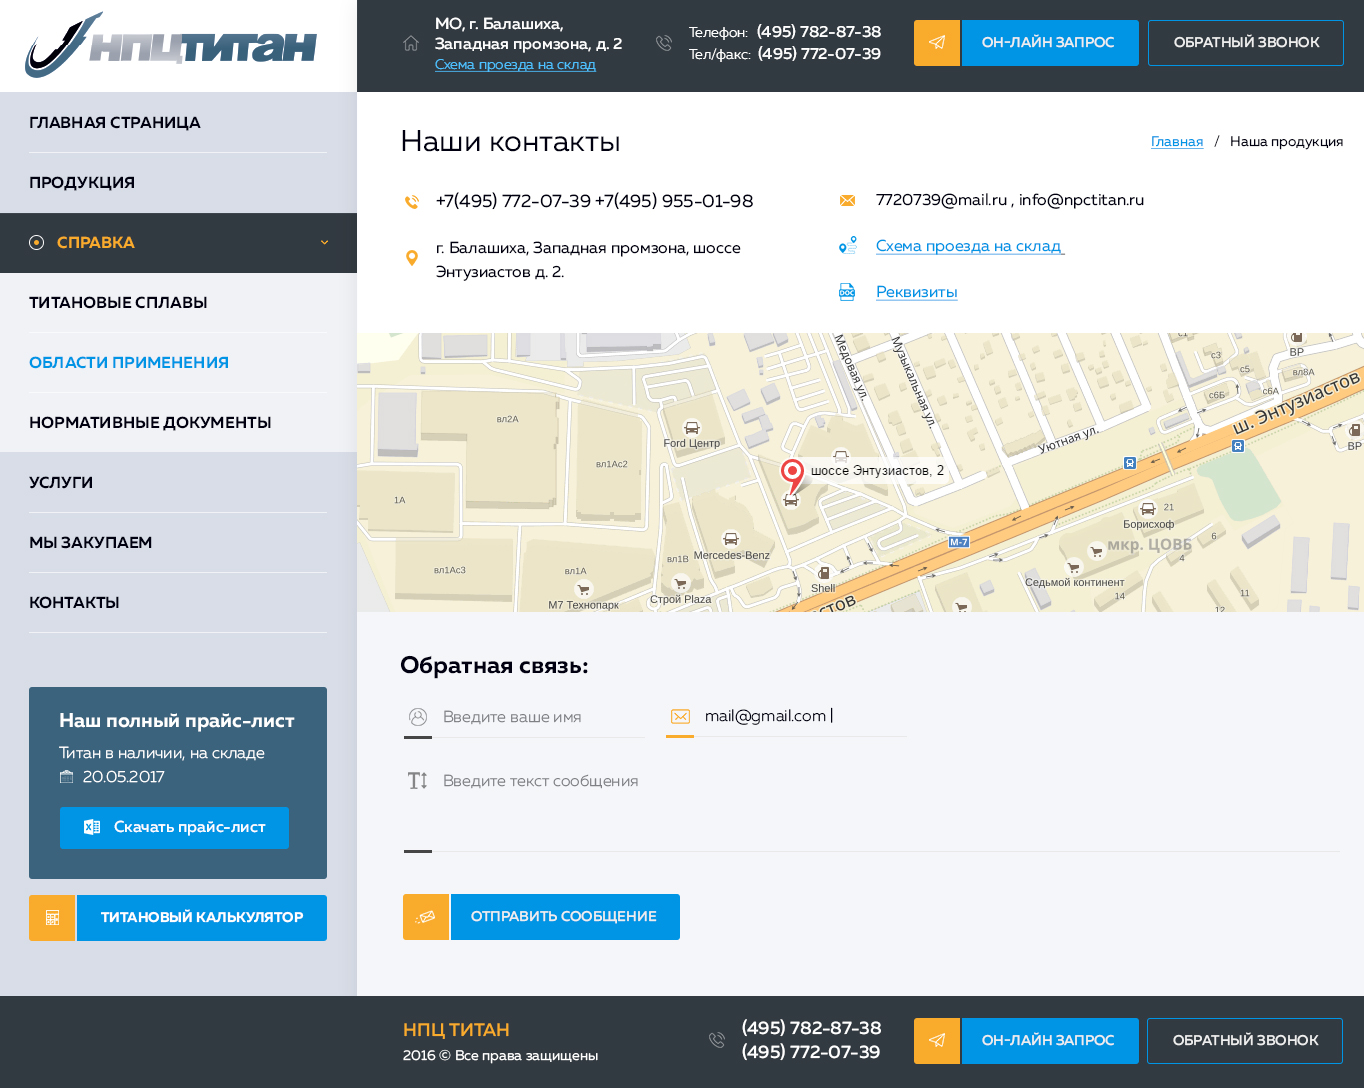Open Реквизиты link
This screenshot has height=1088, width=1364.
click(917, 292)
